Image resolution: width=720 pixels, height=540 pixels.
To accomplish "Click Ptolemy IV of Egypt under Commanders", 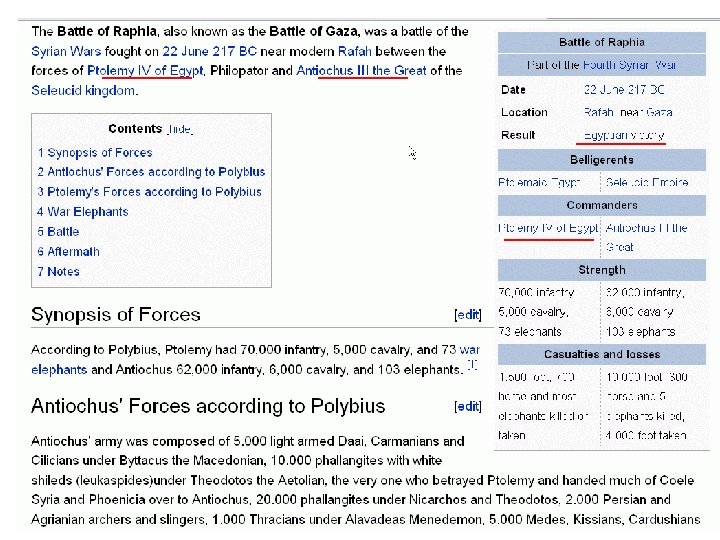I will point(549,228).
